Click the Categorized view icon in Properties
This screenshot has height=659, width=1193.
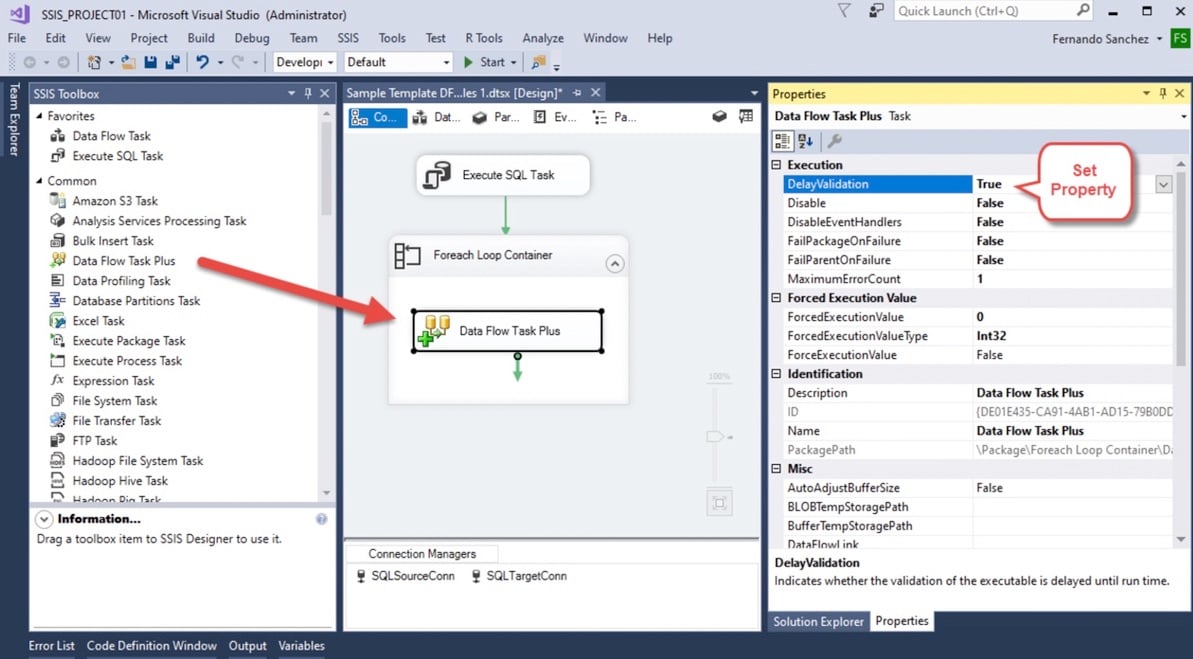(782, 141)
